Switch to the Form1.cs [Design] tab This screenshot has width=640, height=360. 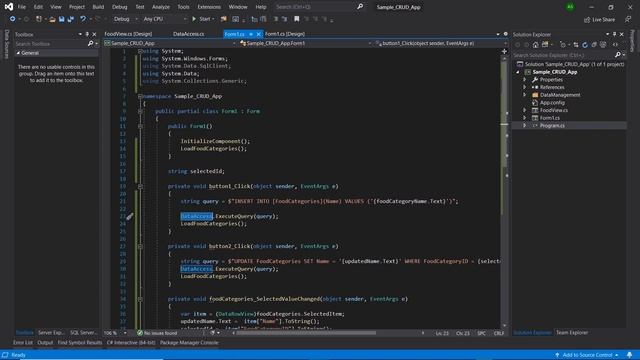tap(285, 34)
